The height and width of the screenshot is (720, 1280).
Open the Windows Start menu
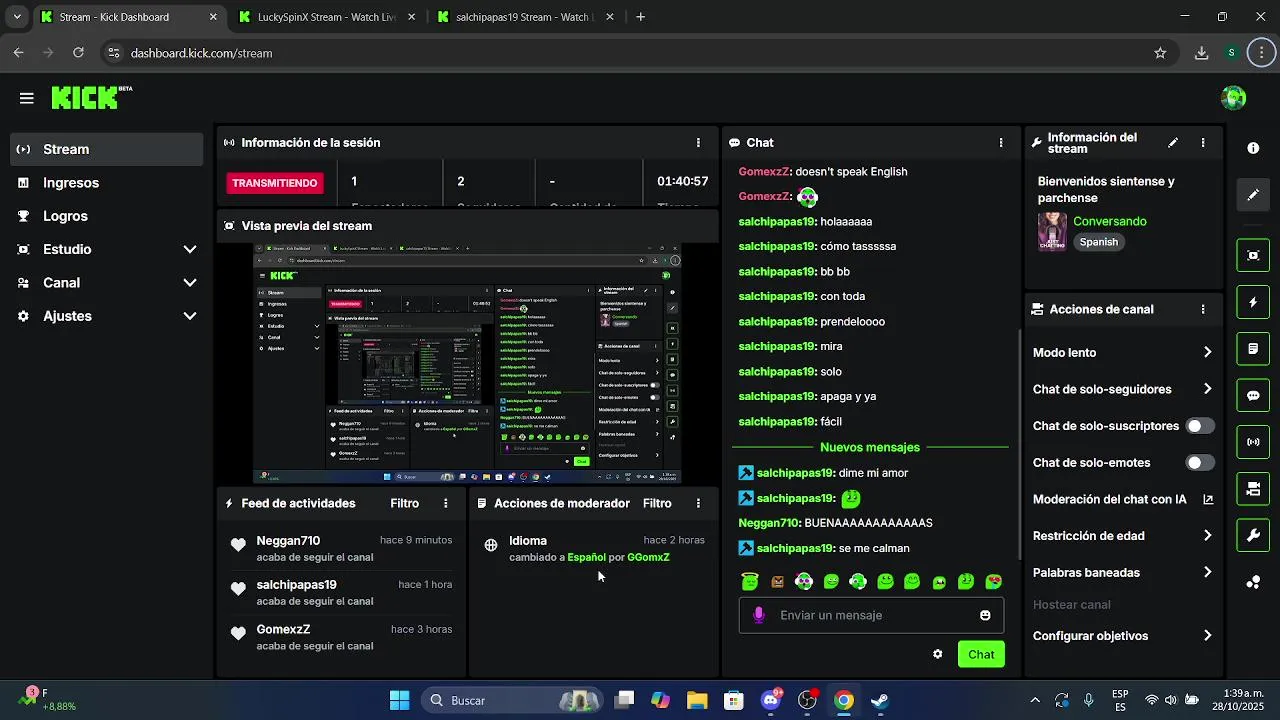click(399, 701)
